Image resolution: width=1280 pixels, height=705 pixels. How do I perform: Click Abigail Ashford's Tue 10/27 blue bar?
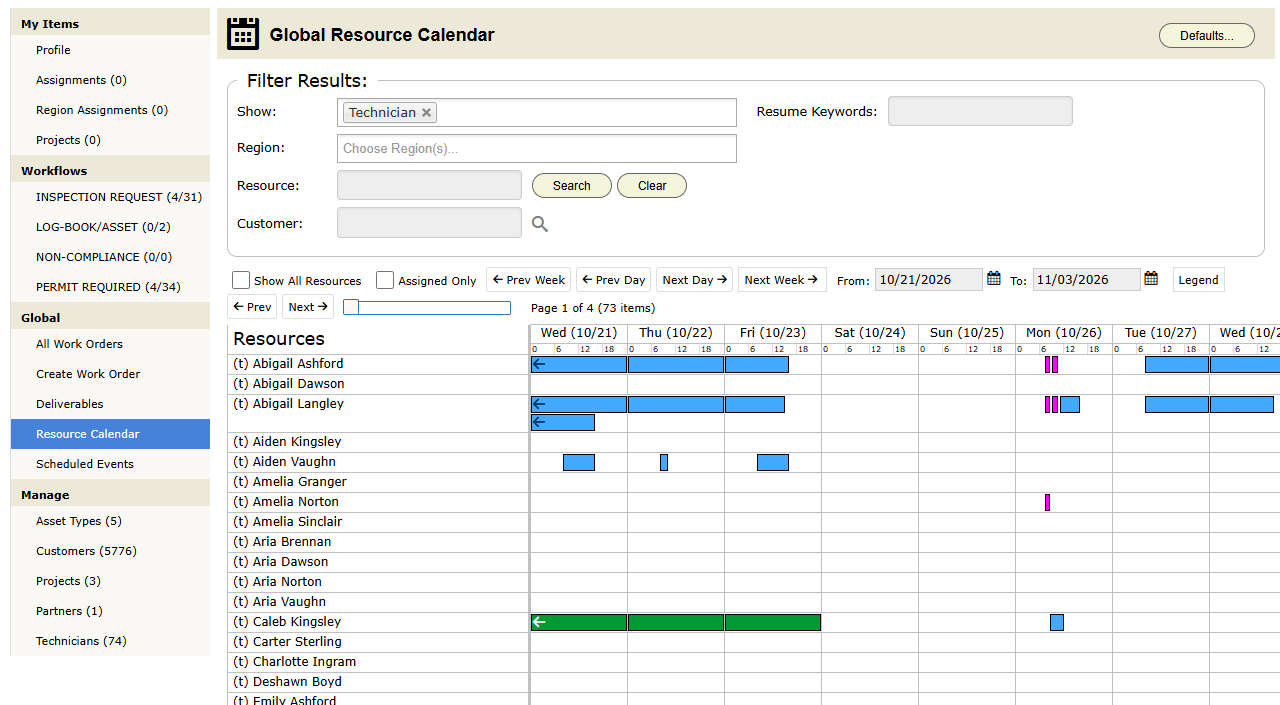[x=1177, y=365]
